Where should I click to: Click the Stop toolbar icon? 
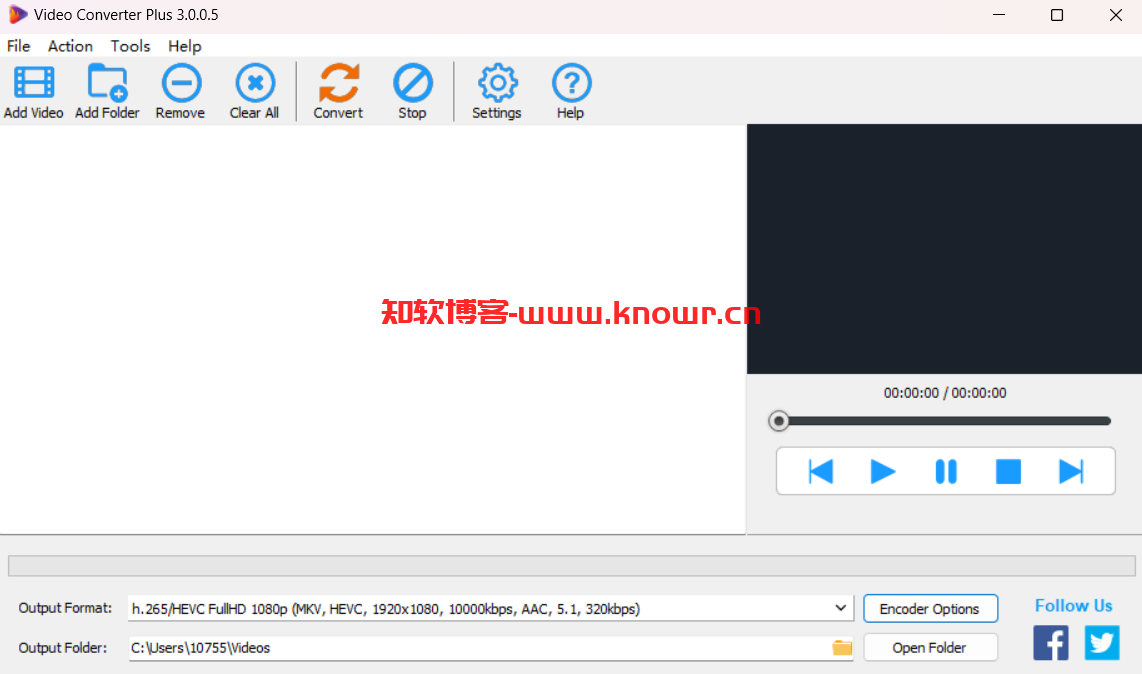[412, 82]
